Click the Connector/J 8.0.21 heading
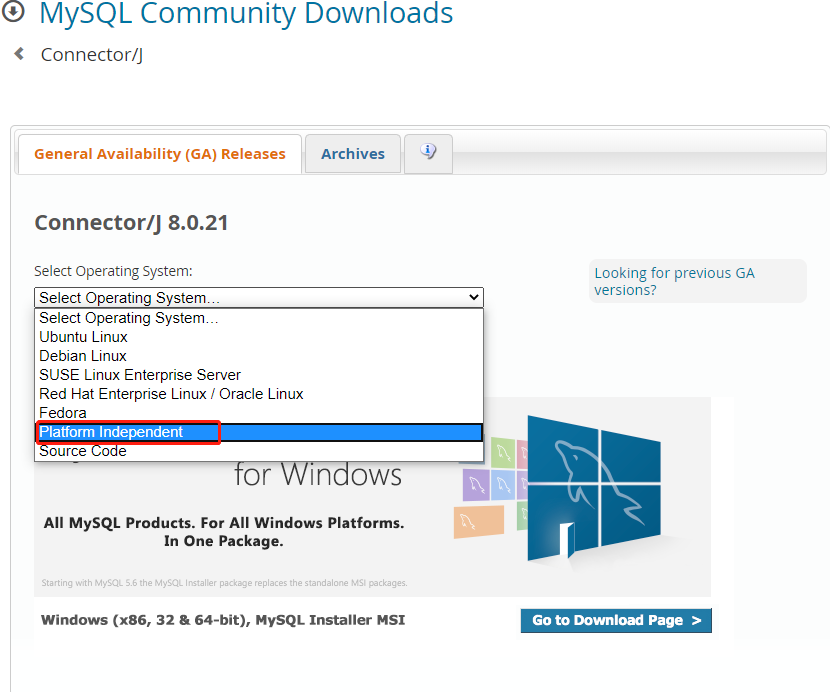Viewport: 830px width, 692px height. coord(131,222)
